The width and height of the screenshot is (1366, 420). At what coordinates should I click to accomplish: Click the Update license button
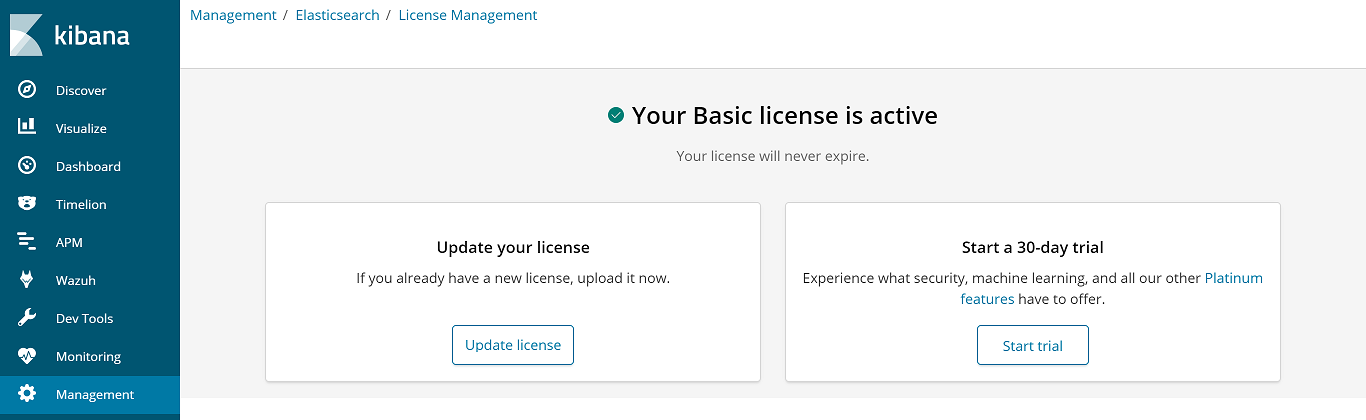tap(513, 345)
